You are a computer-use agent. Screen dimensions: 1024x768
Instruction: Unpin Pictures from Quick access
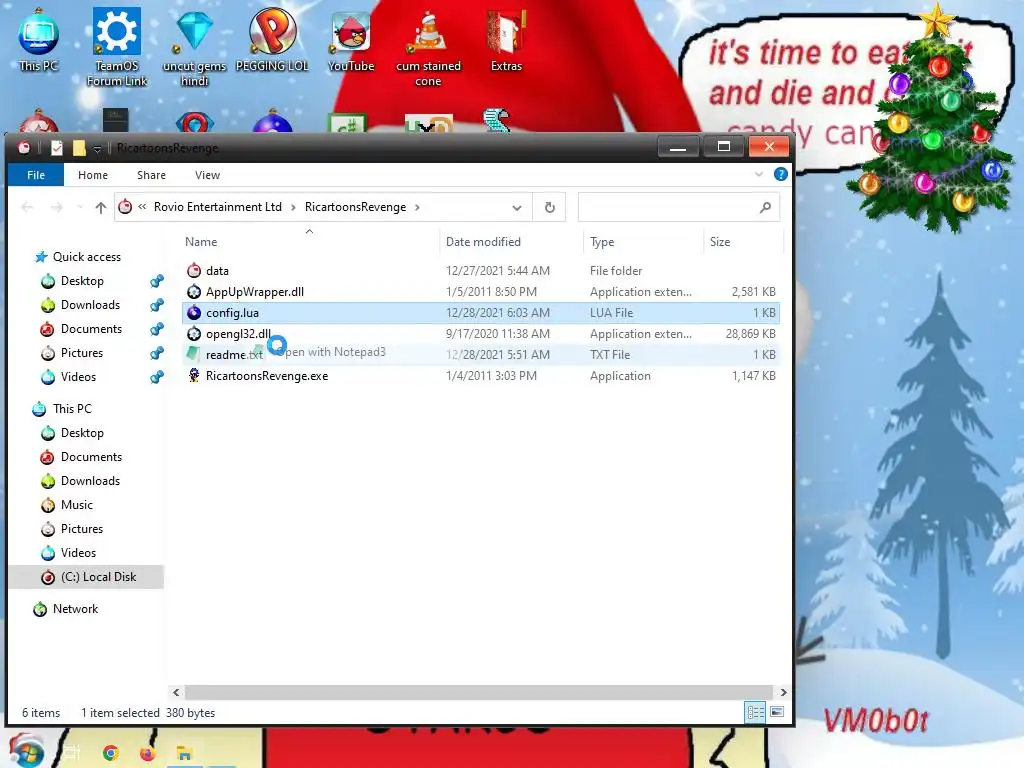pyautogui.click(x=157, y=353)
